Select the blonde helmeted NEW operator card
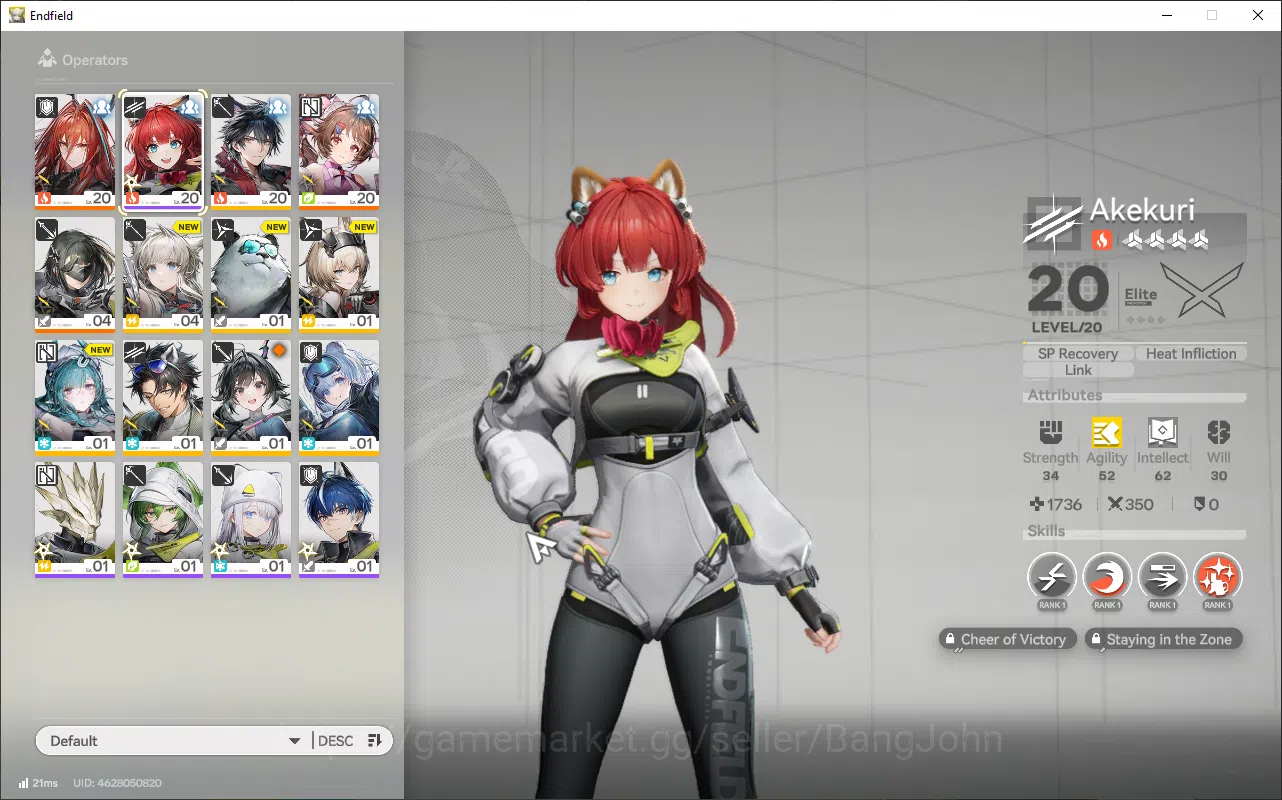The width and height of the screenshot is (1282, 800). pos(339,275)
